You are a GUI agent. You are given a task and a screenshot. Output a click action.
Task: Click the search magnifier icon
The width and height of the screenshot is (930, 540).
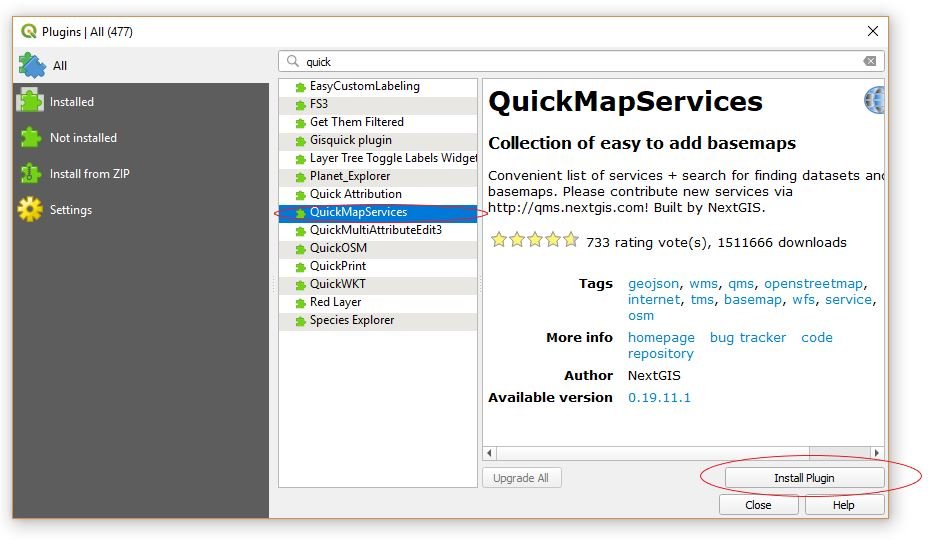point(292,61)
